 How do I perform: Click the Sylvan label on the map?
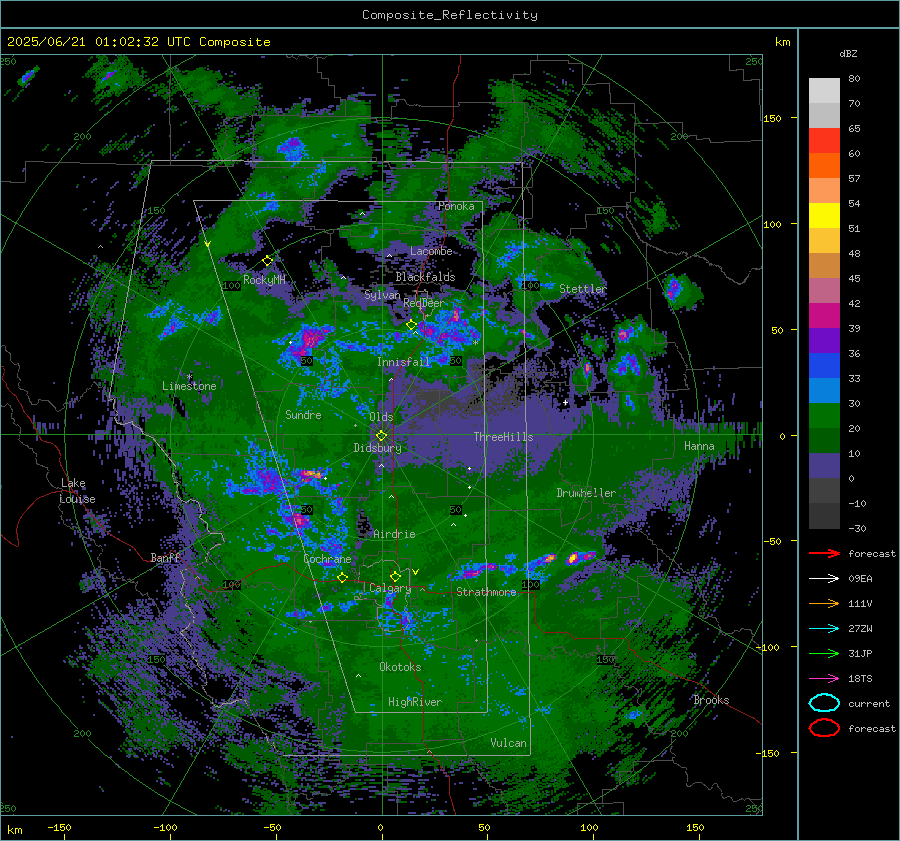(x=382, y=295)
